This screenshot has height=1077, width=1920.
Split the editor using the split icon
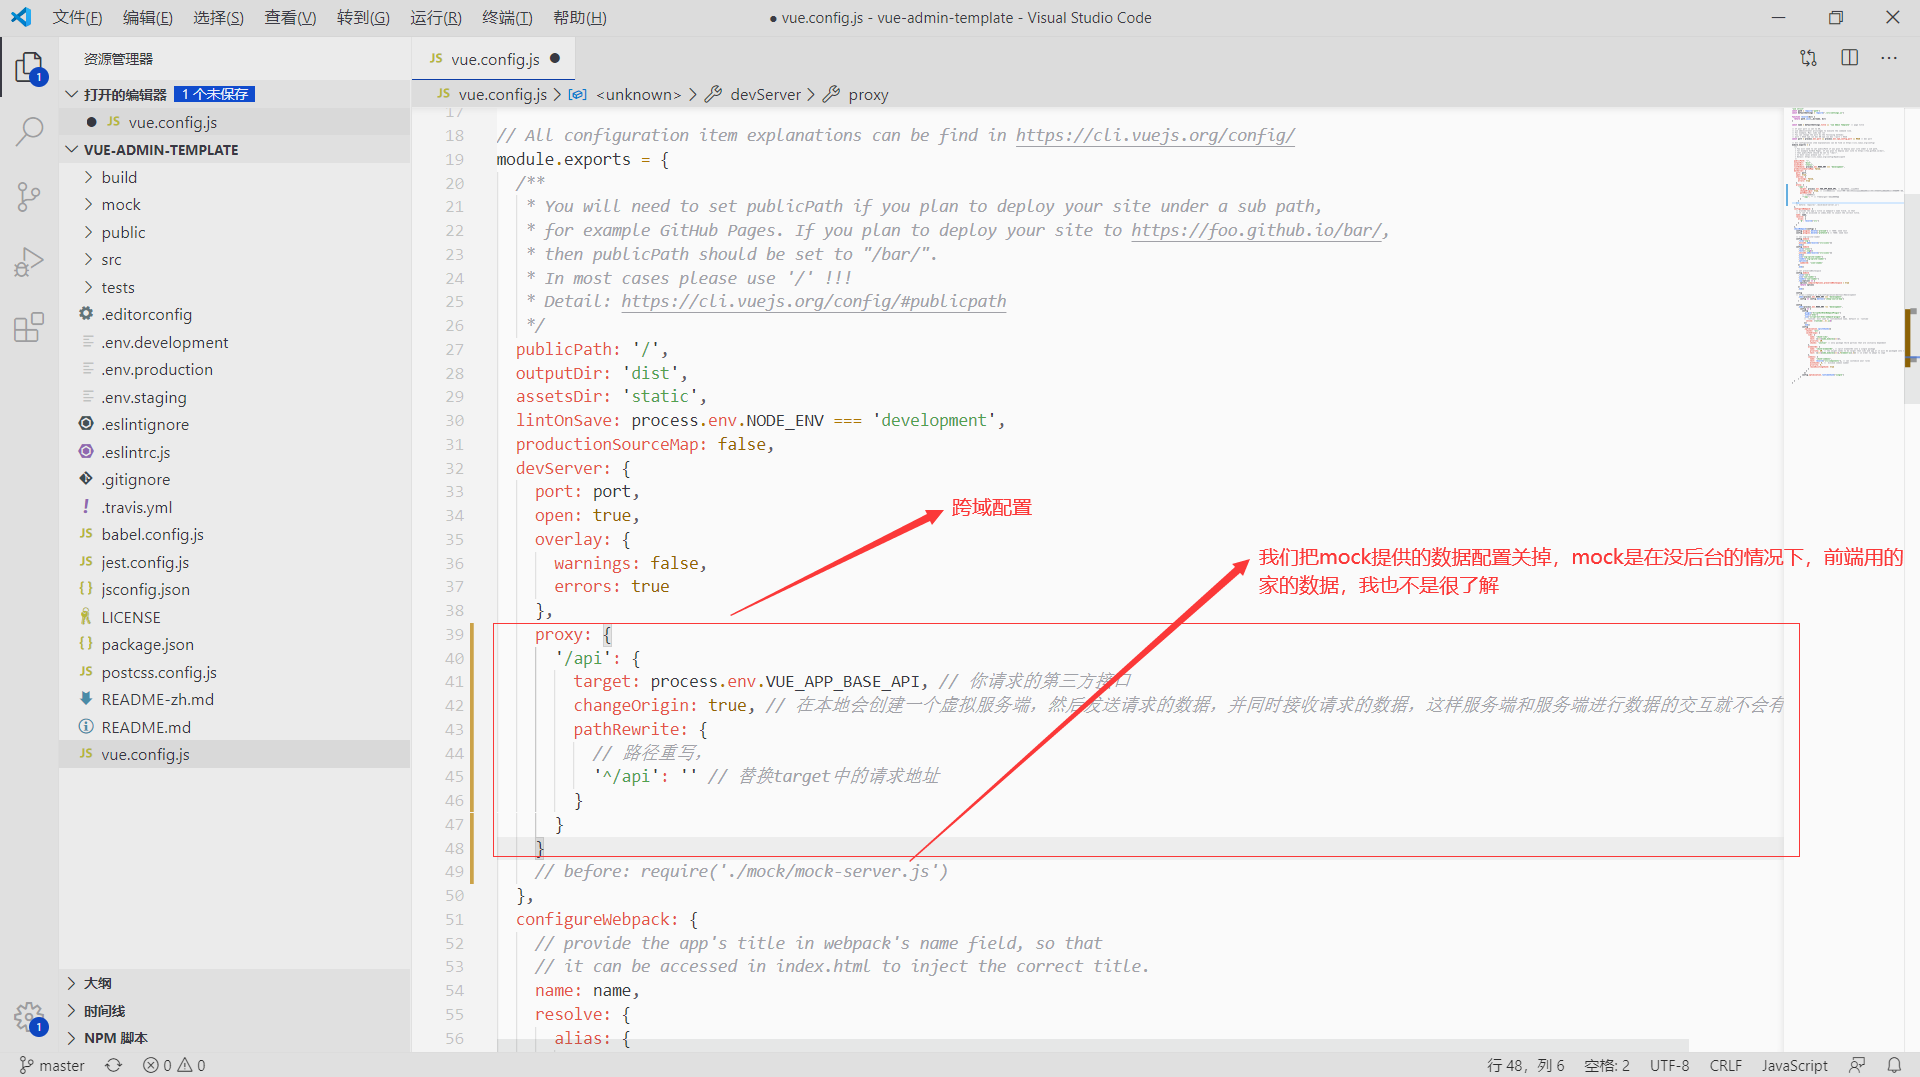1849,57
